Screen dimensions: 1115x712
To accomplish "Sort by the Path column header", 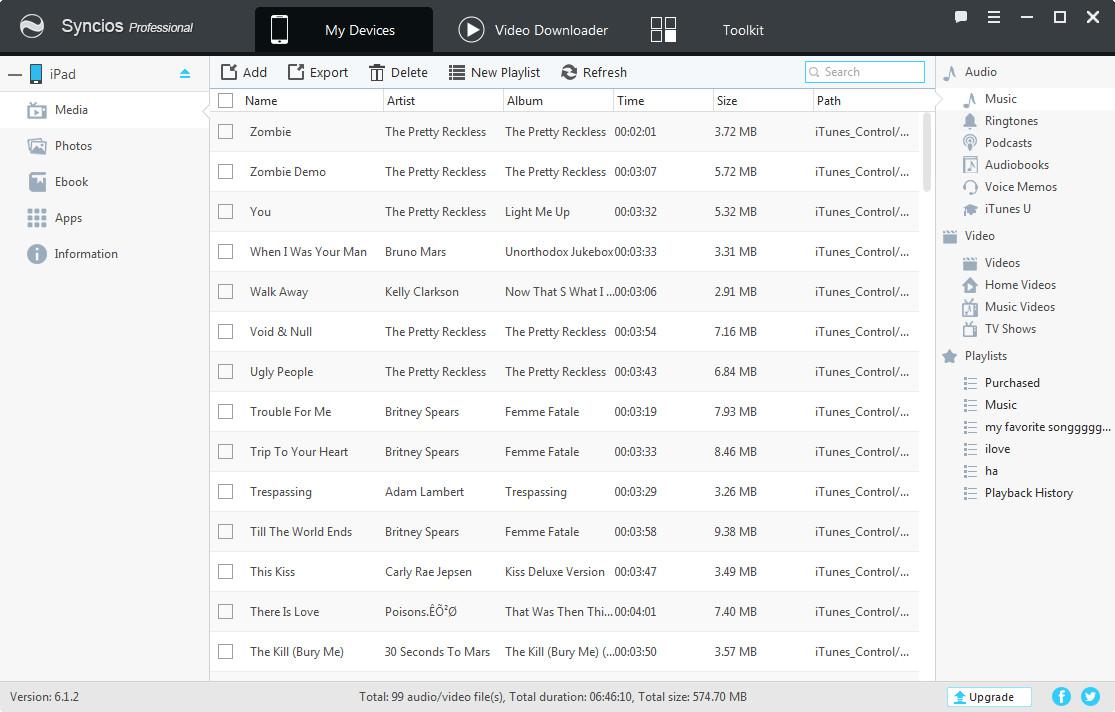I will (873, 100).
